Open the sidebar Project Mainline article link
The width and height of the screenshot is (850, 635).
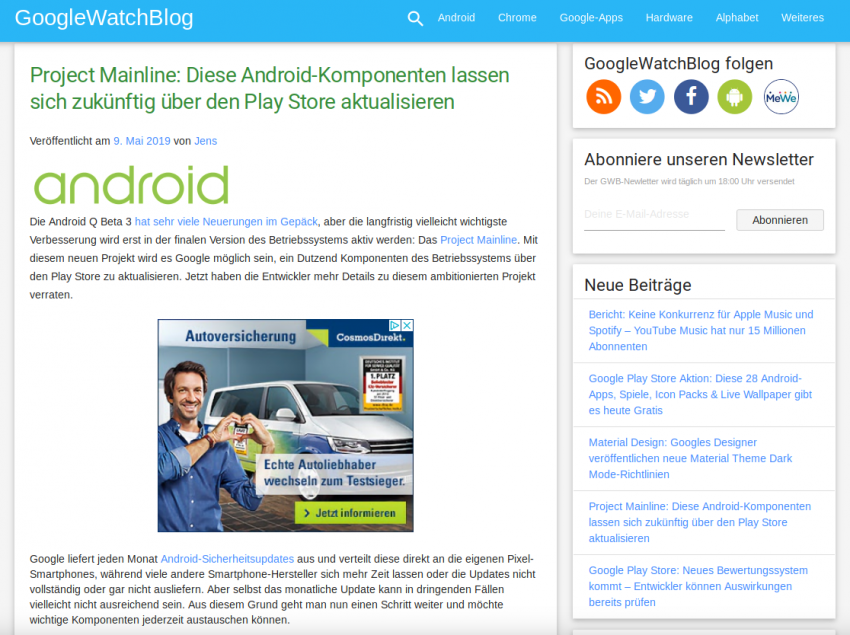(700, 523)
